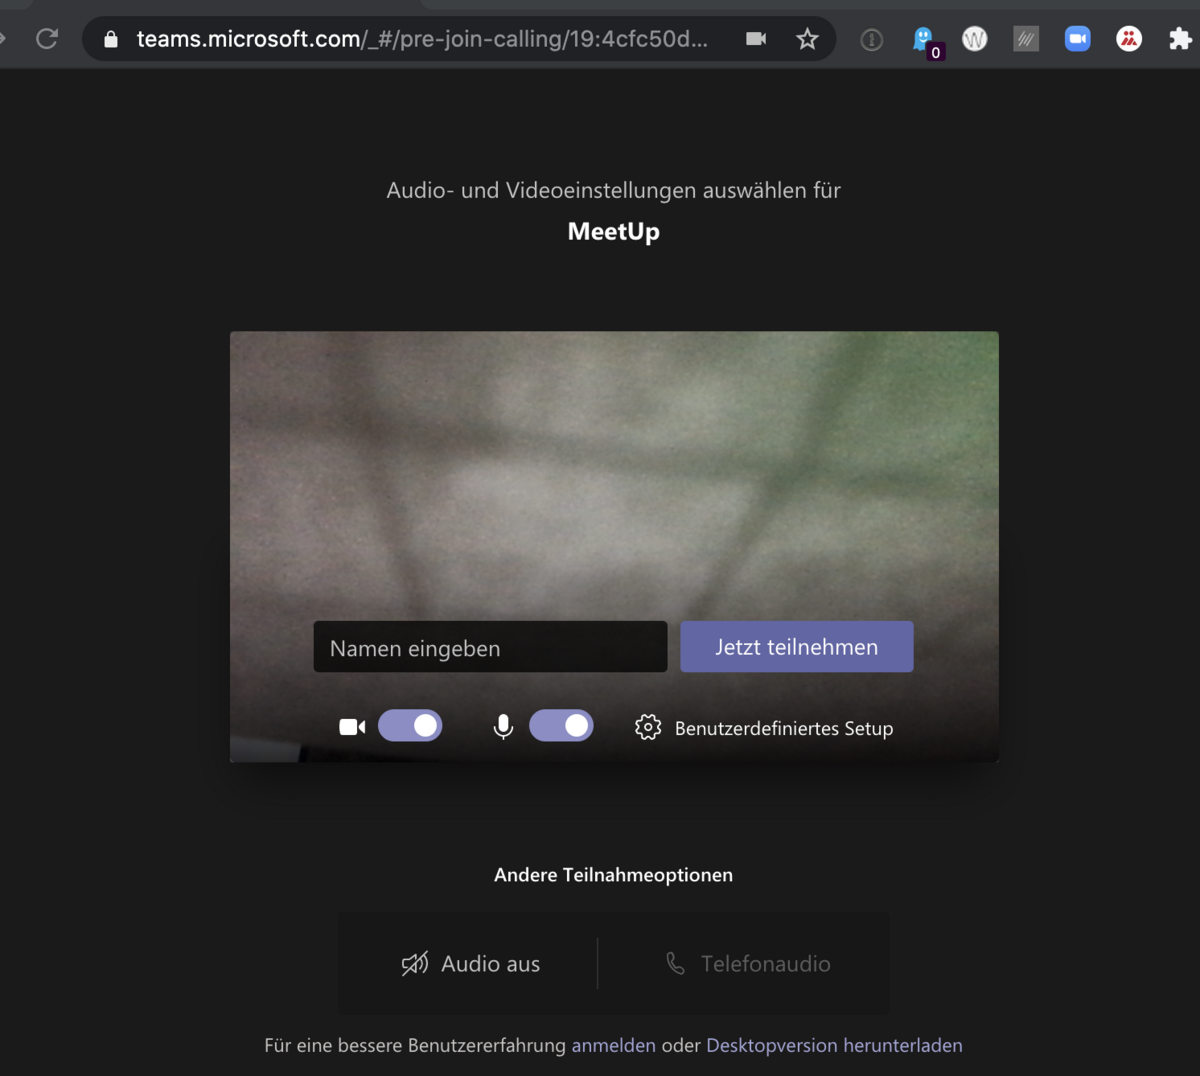Click the blue Zoom extension icon
This screenshot has width=1200, height=1076.
tap(1077, 39)
